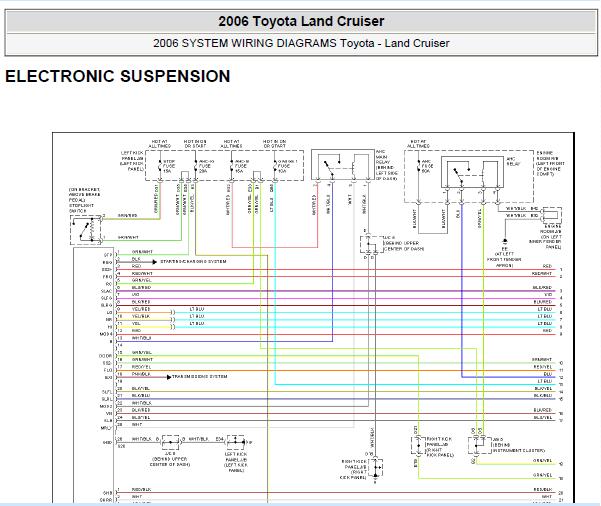Image resolution: width=601 pixels, height=506 pixels.
Task: Click the "LEFT KICK PANEL J/B" label near fuses
Action: (132, 161)
